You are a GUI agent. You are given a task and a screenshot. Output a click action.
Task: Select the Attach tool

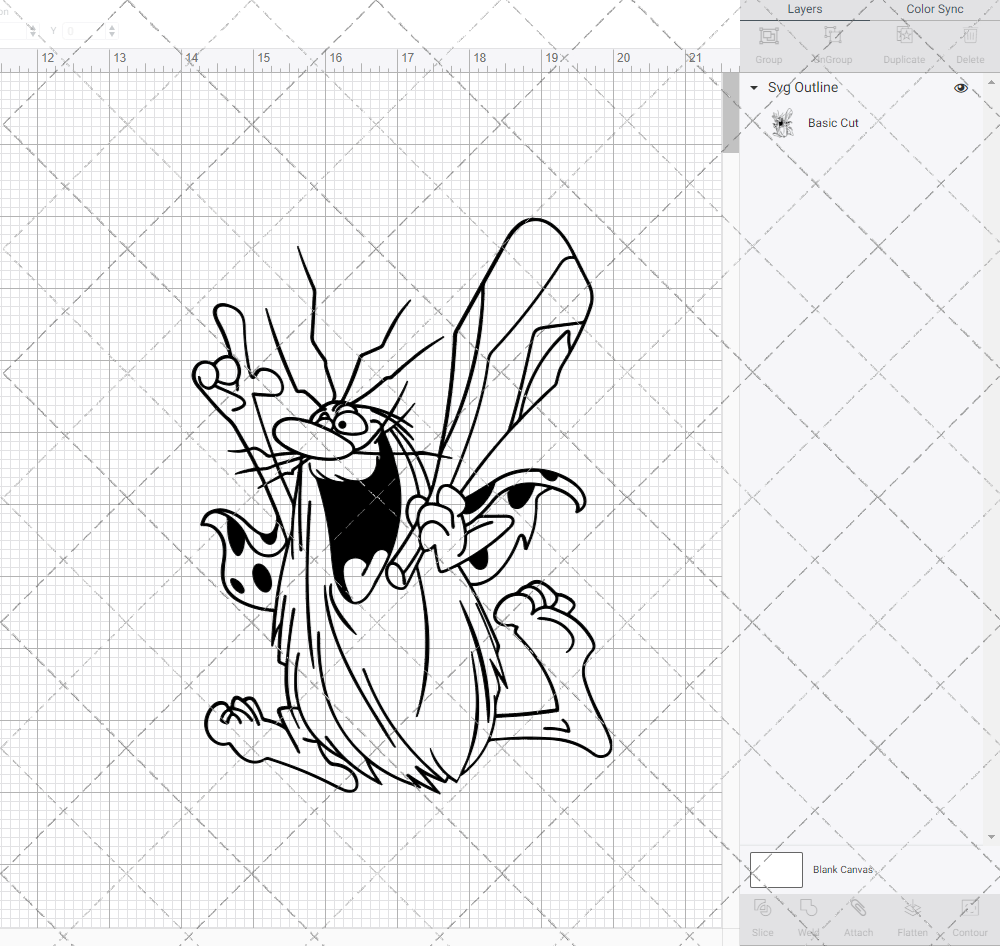click(x=858, y=915)
